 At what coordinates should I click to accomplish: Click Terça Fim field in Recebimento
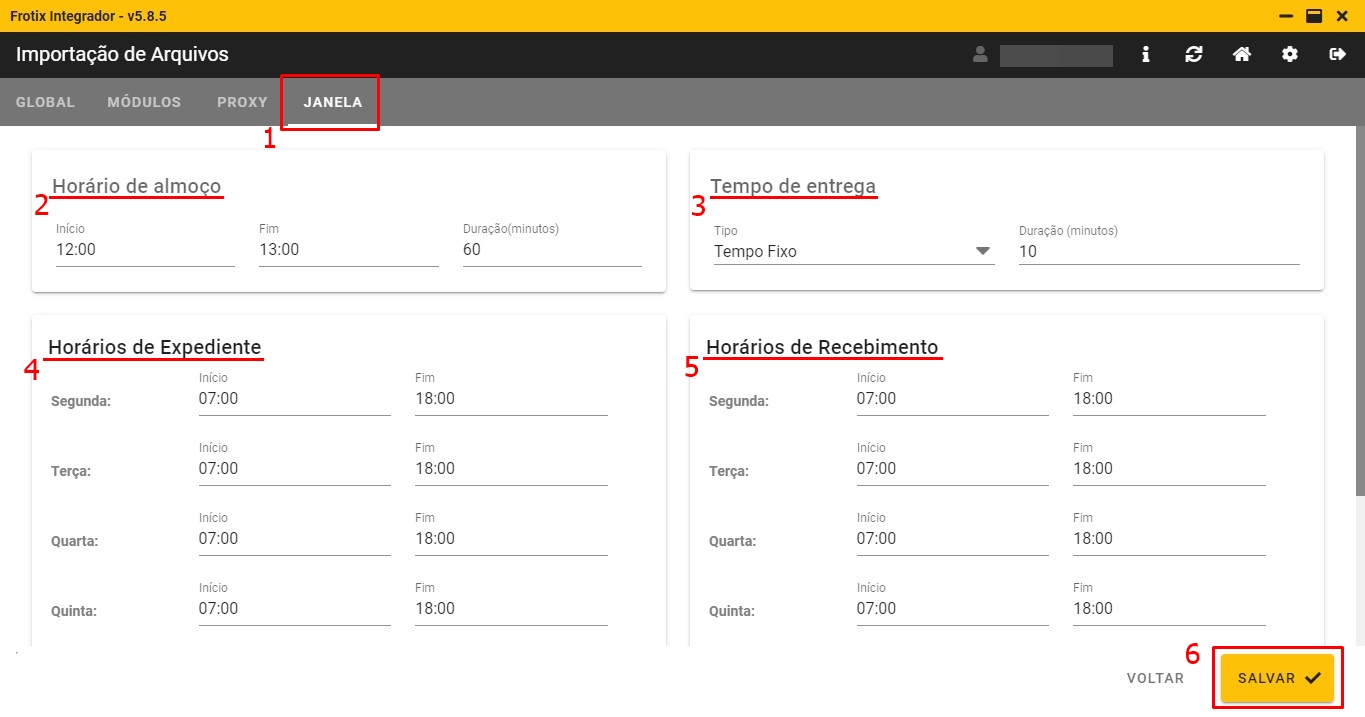[1168, 469]
